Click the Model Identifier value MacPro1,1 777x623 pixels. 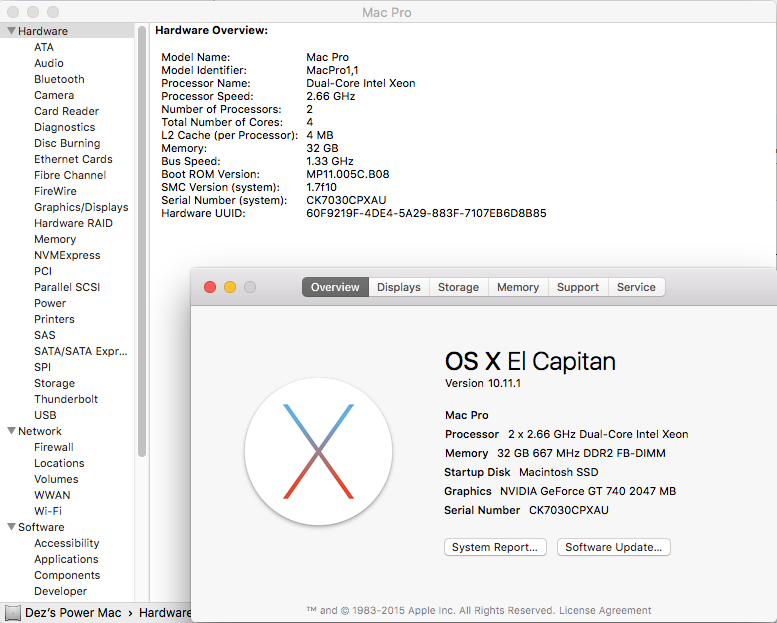pos(332,70)
